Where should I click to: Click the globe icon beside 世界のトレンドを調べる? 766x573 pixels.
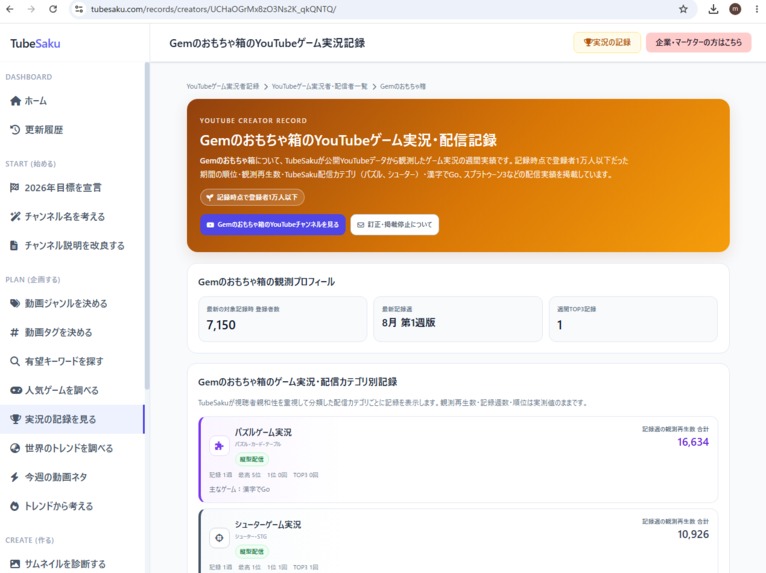(x=15, y=448)
